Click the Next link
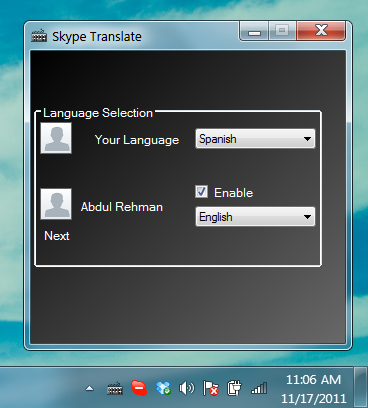The height and width of the screenshot is (408, 368). coord(57,236)
